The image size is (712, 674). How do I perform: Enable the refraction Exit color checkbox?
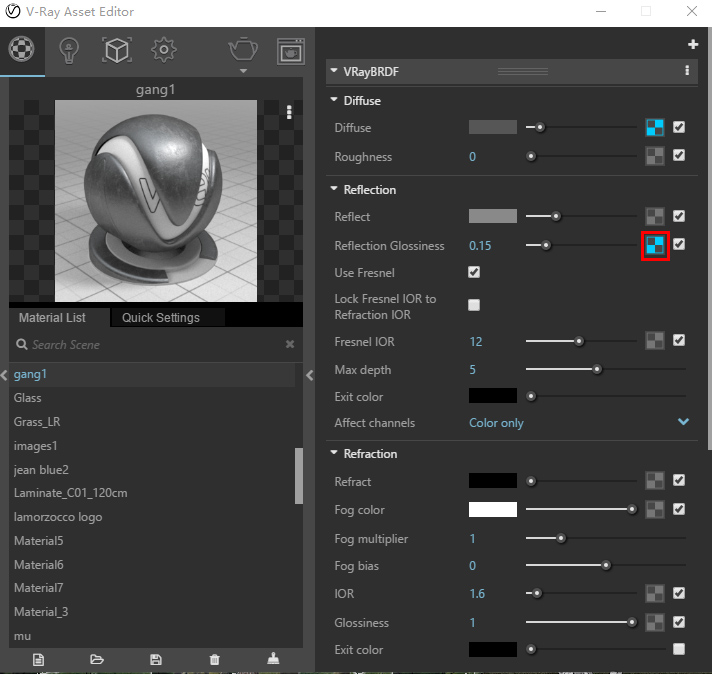[678, 649]
